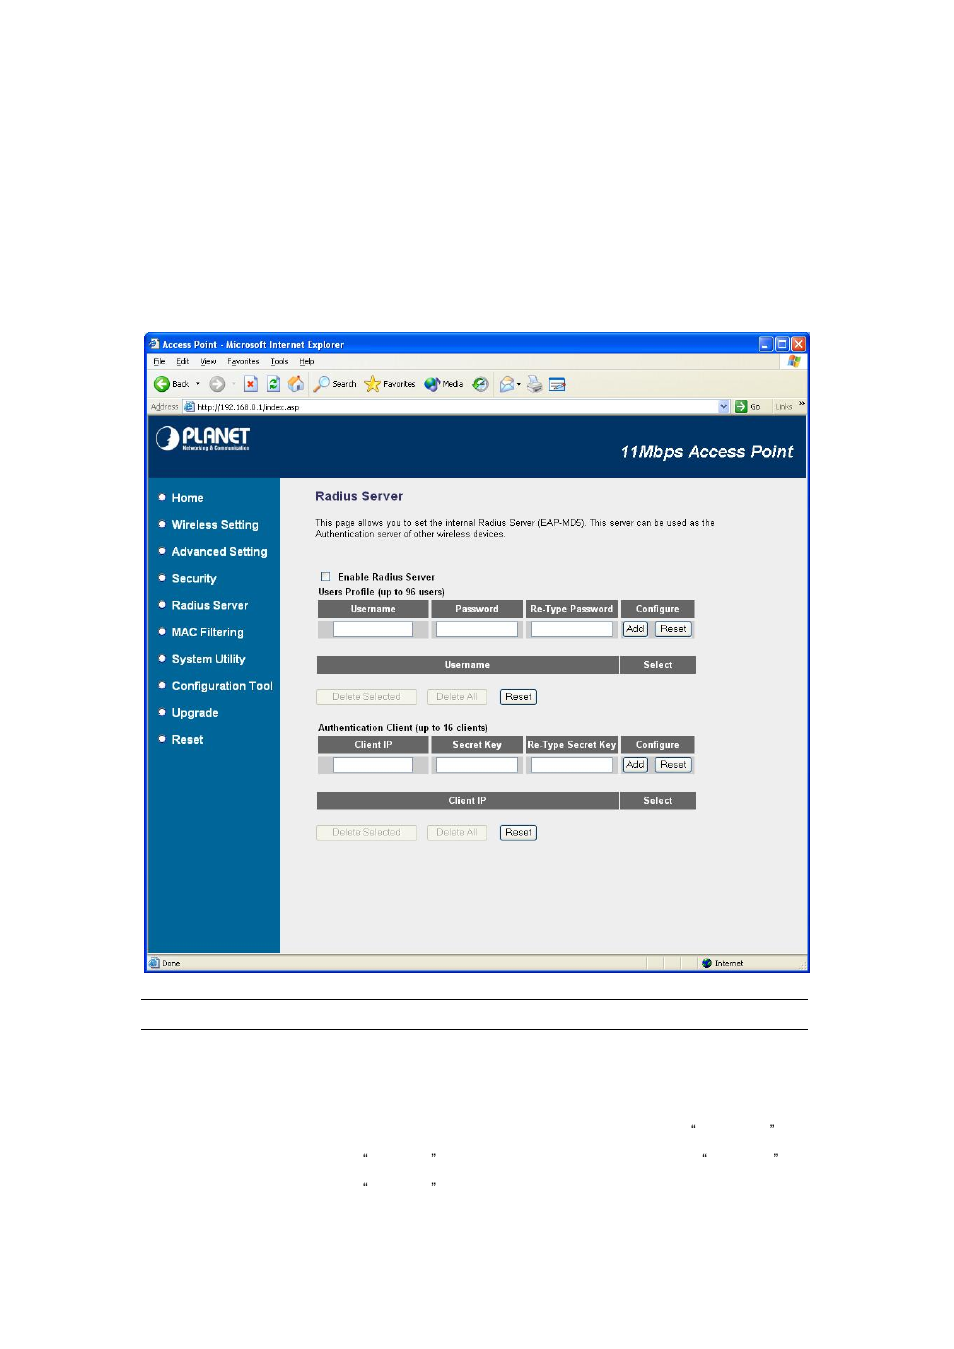Click the URL address bar field
The width and height of the screenshot is (954, 1349).
click(x=456, y=407)
